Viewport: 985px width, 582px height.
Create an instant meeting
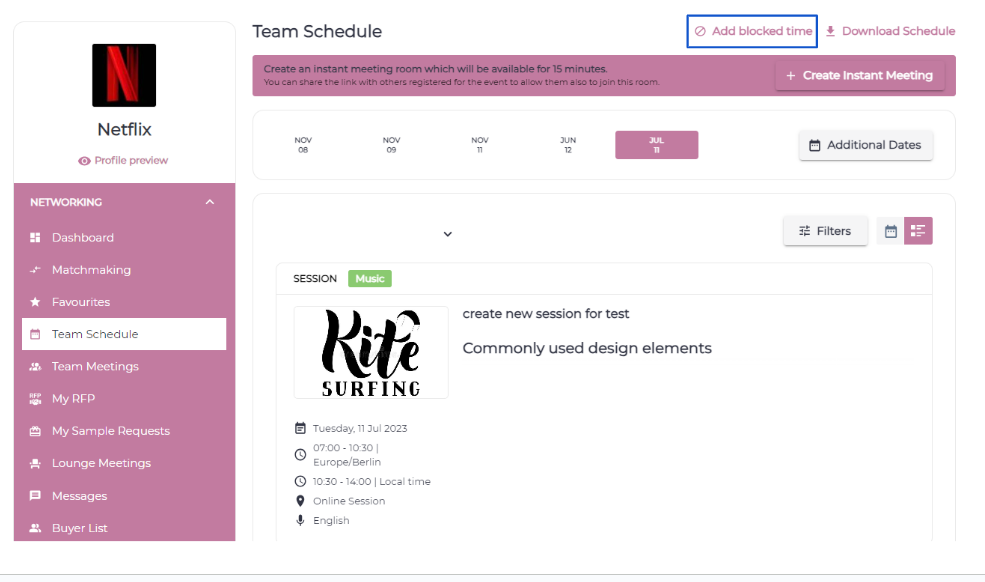coord(859,76)
